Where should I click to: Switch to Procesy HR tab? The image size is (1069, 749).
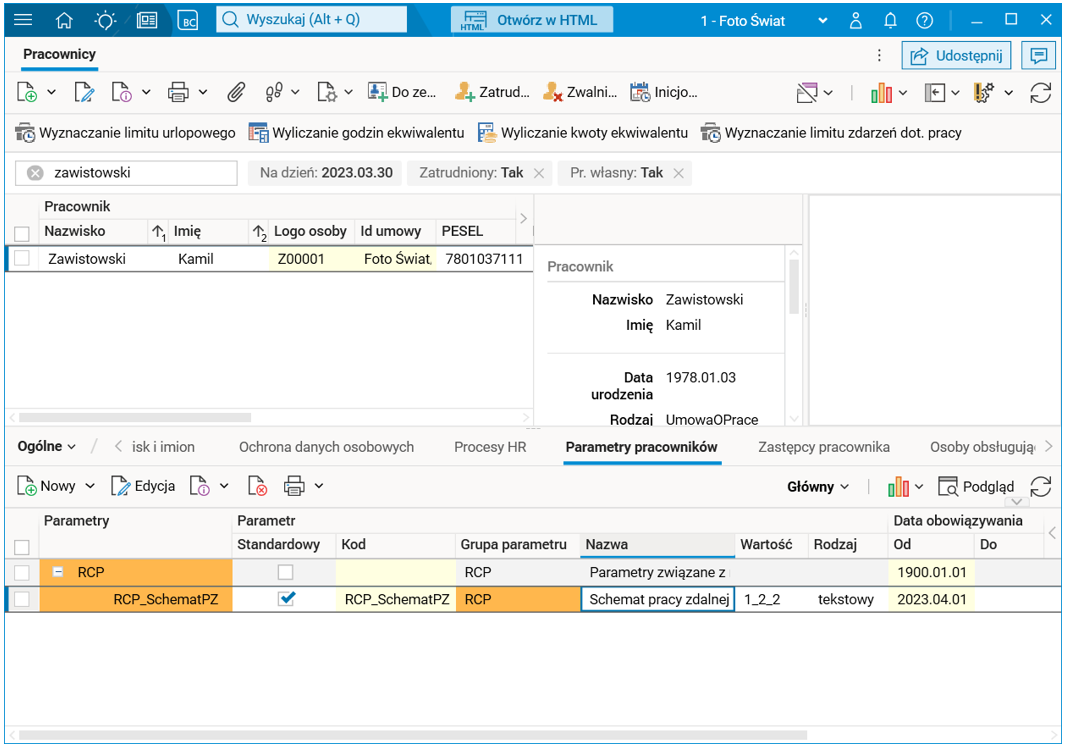coord(490,447)
